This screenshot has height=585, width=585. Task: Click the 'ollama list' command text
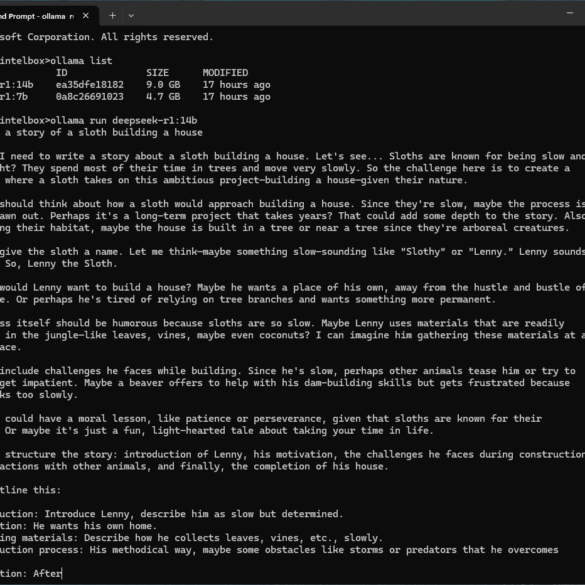[x=81, y=60]
